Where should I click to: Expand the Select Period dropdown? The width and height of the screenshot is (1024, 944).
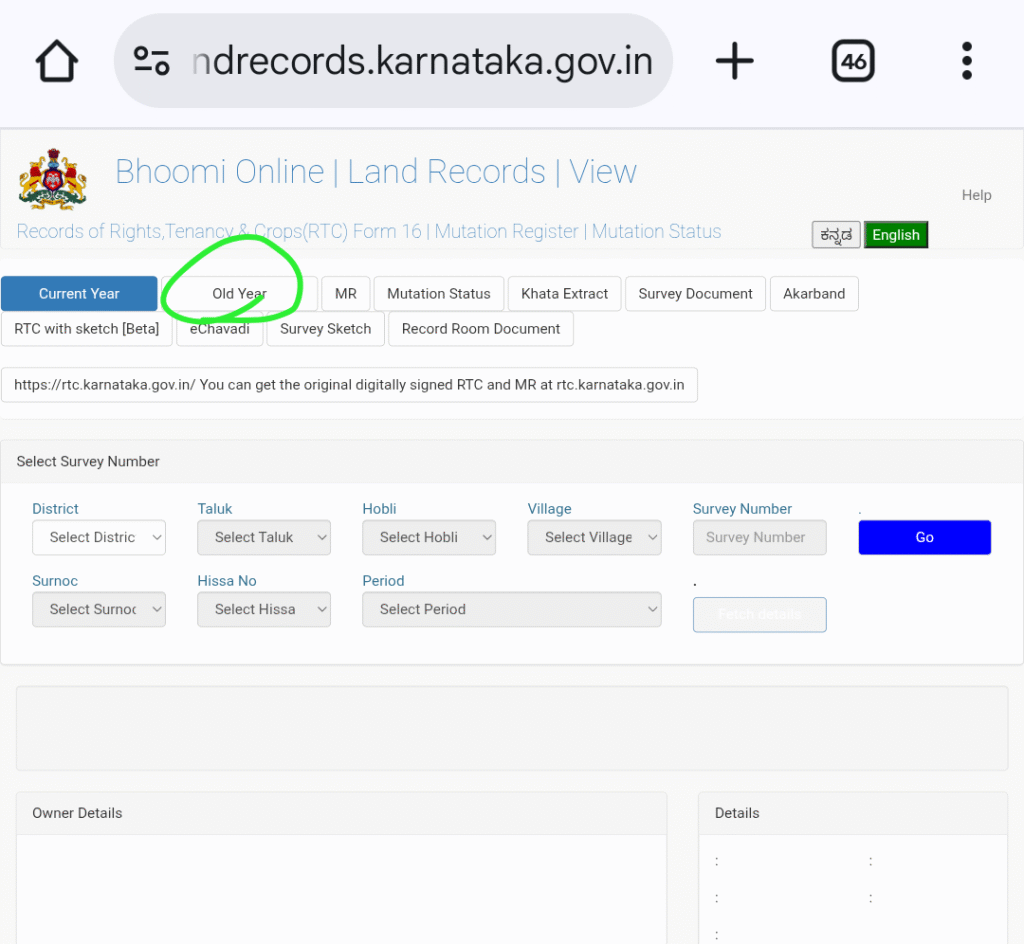tap(511, 609)
